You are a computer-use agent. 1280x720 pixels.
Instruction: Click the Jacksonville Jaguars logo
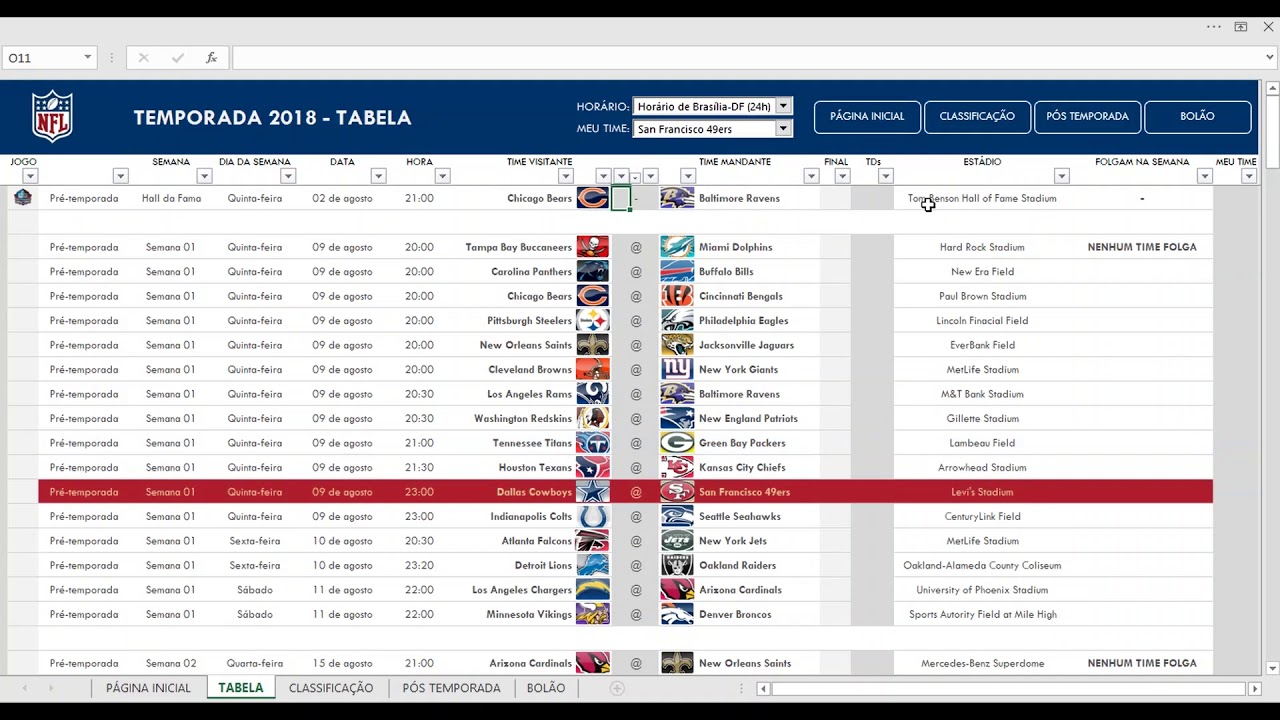(677, 345)
